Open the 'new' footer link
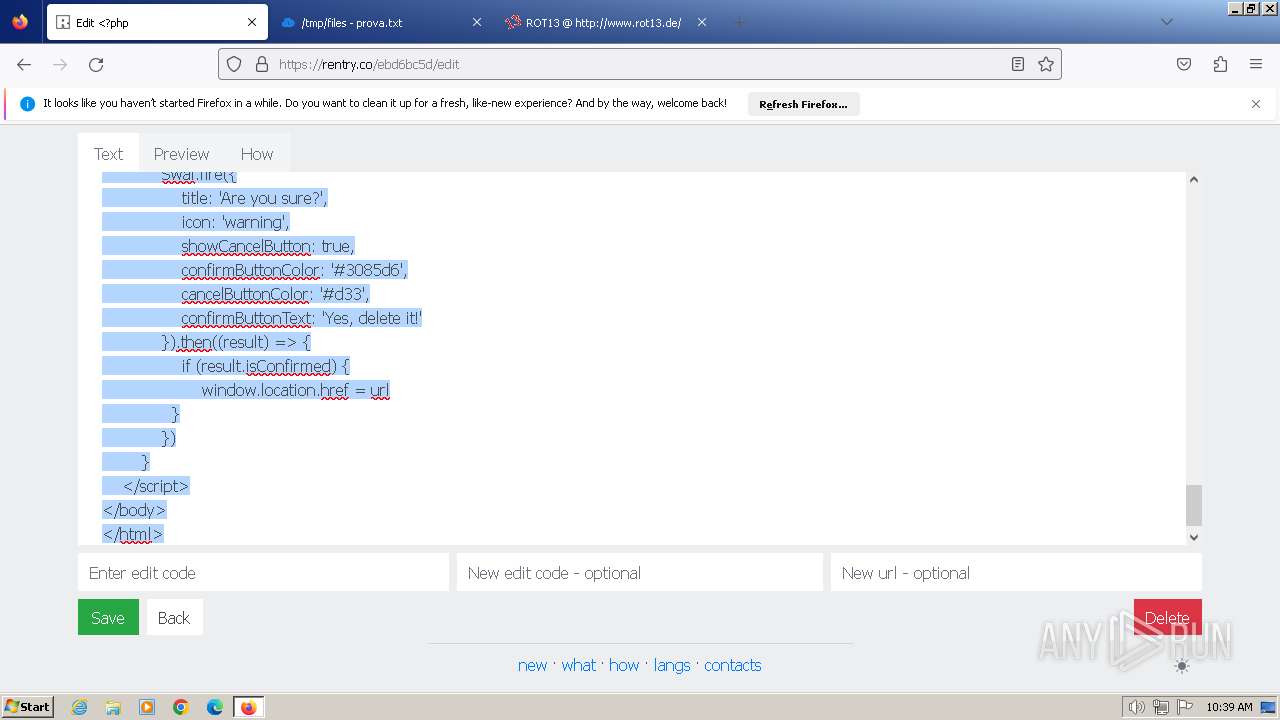This screenshot has width=1280, height=720. [x=532, y=665]
